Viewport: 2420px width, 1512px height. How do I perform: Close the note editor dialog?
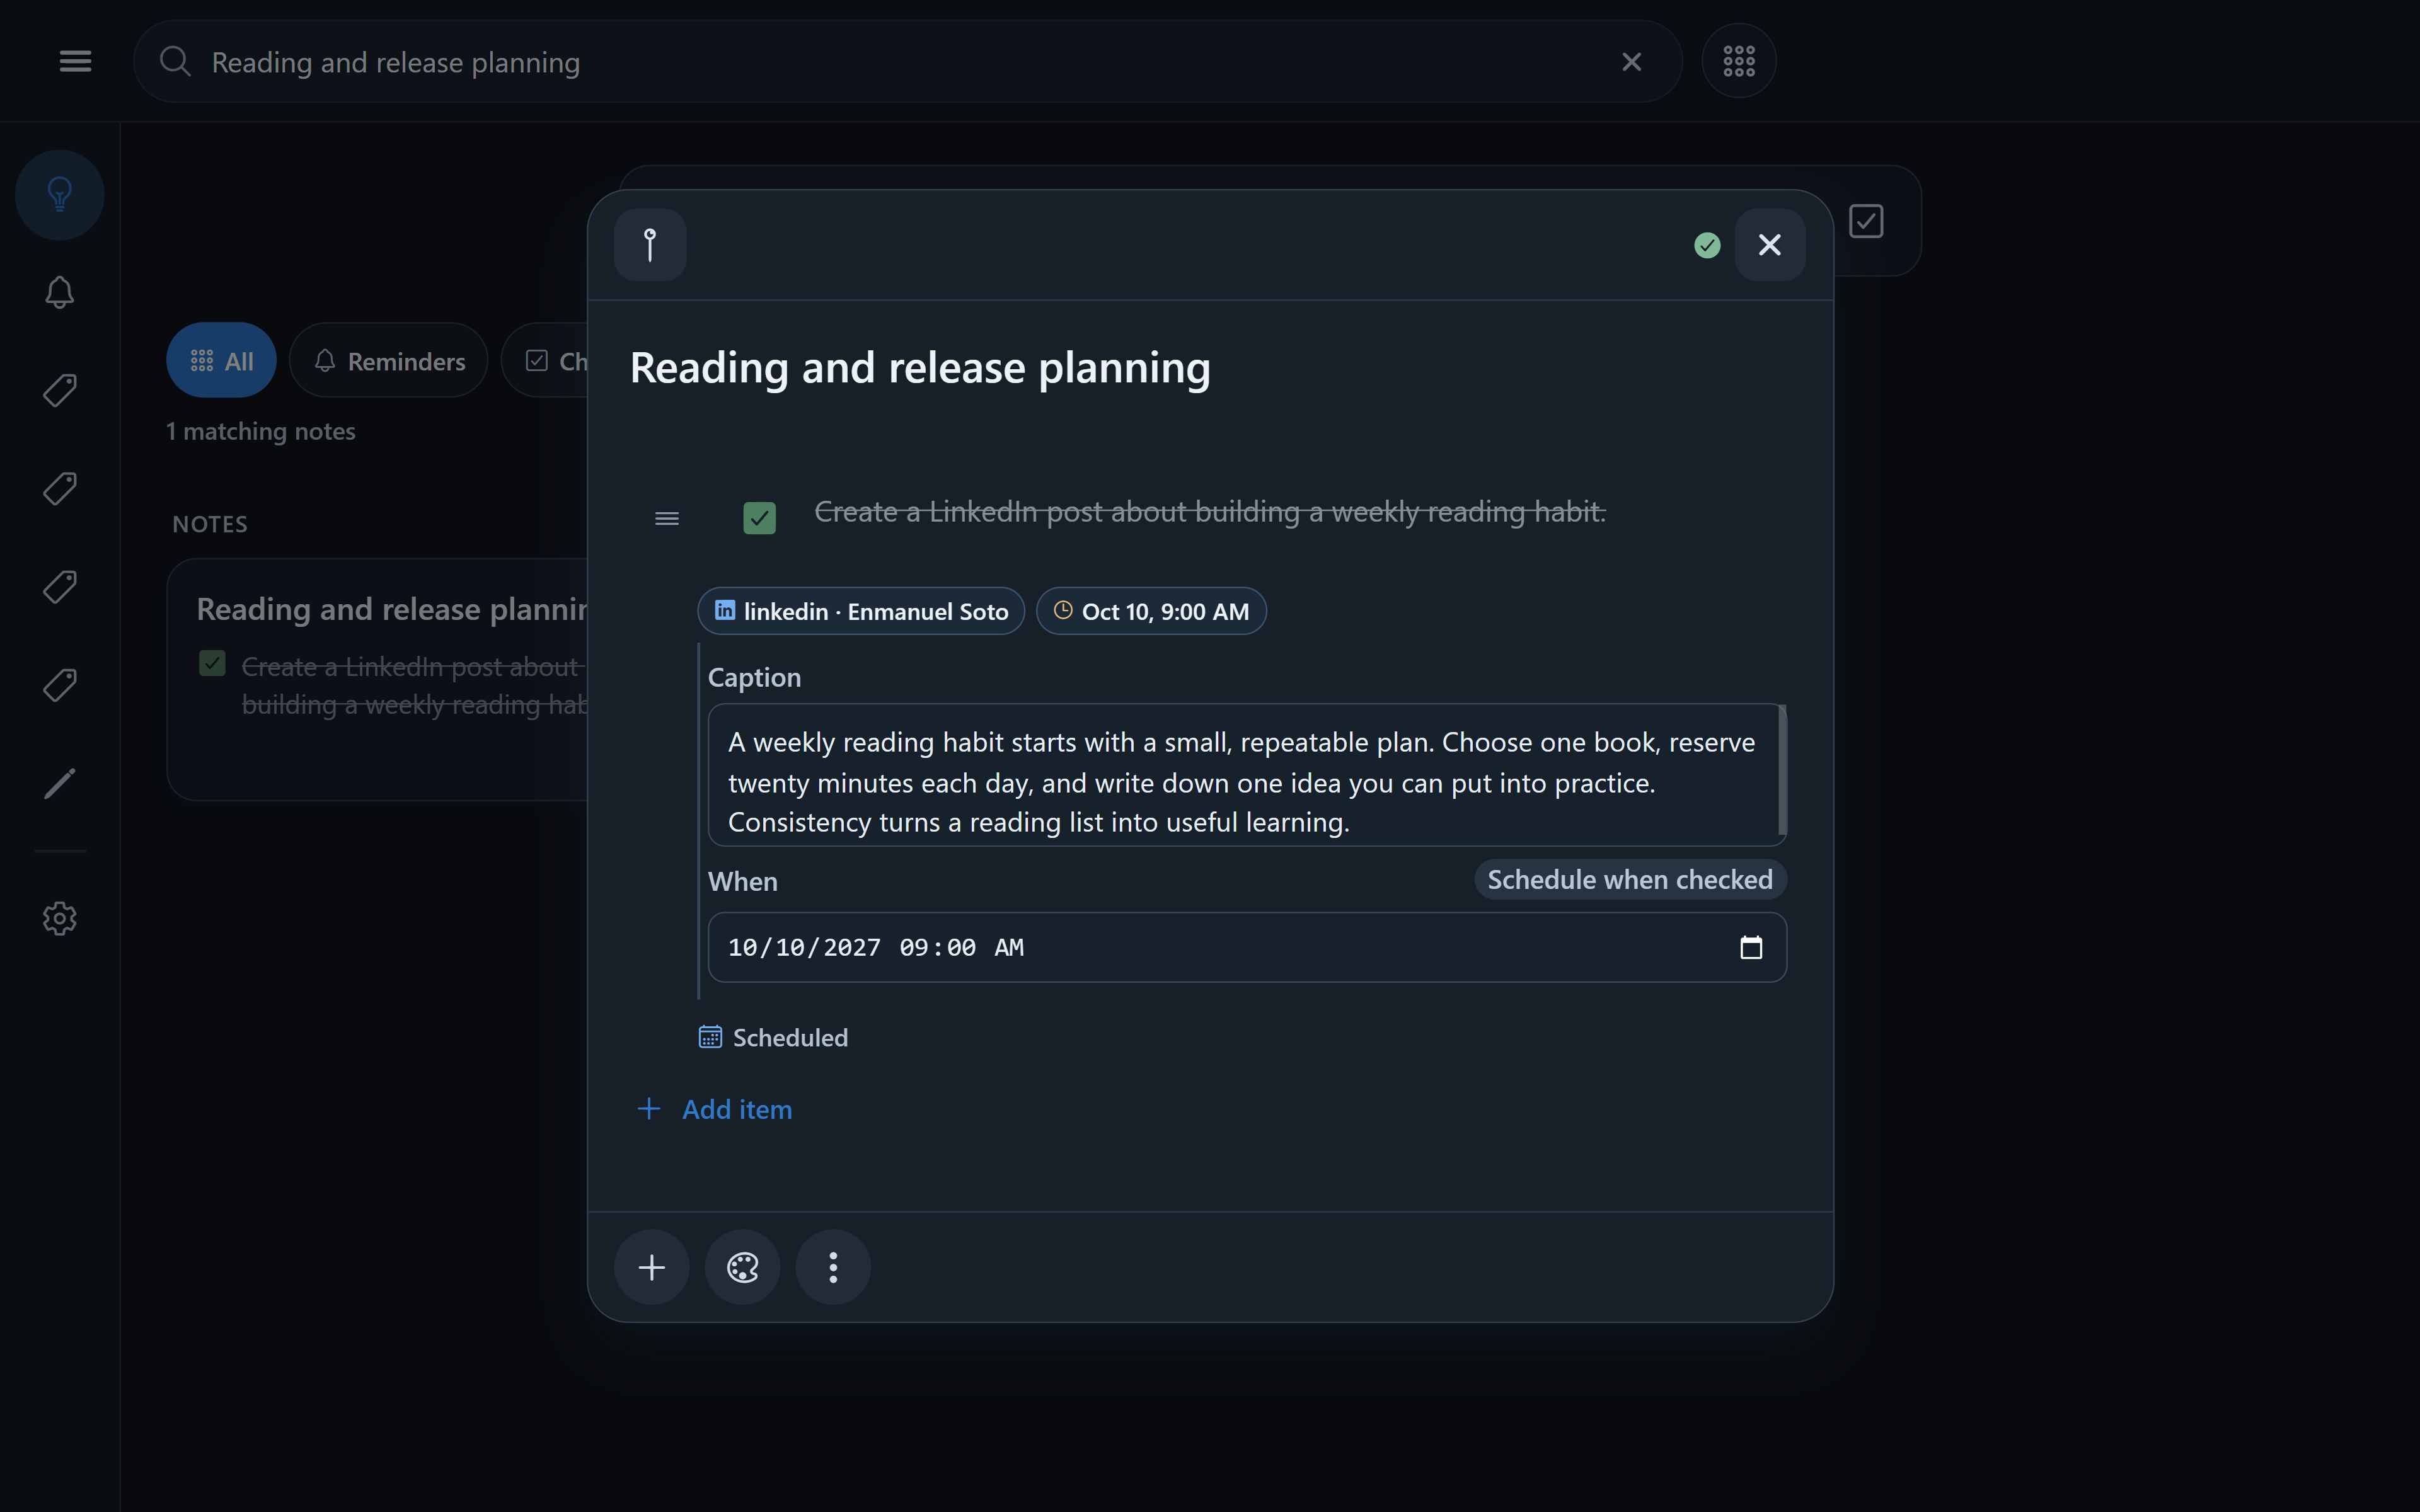1769,245
